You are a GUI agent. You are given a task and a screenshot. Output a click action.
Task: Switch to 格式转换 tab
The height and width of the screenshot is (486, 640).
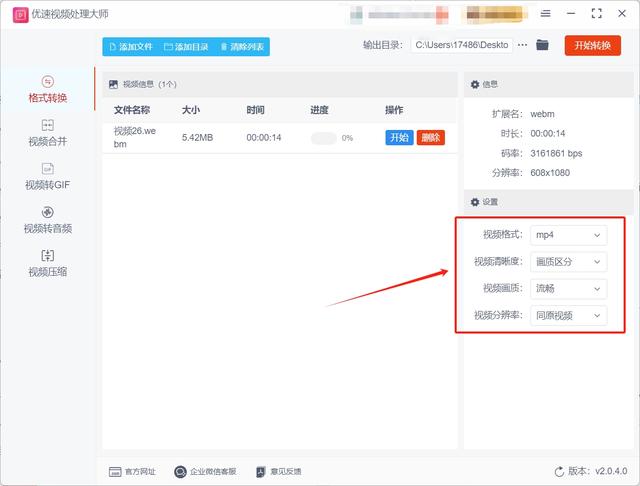pos(48,89)
